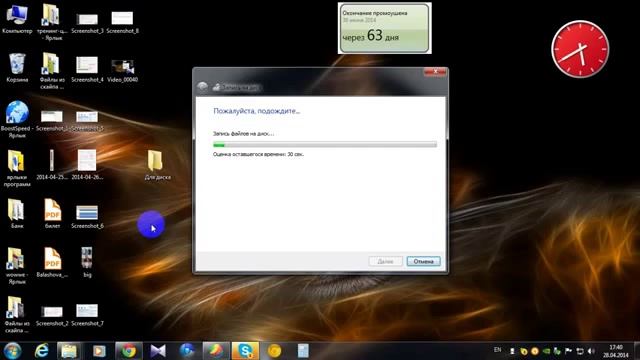Open the Банк folder on desktop

pyautogui.click(x=17, y=213)
